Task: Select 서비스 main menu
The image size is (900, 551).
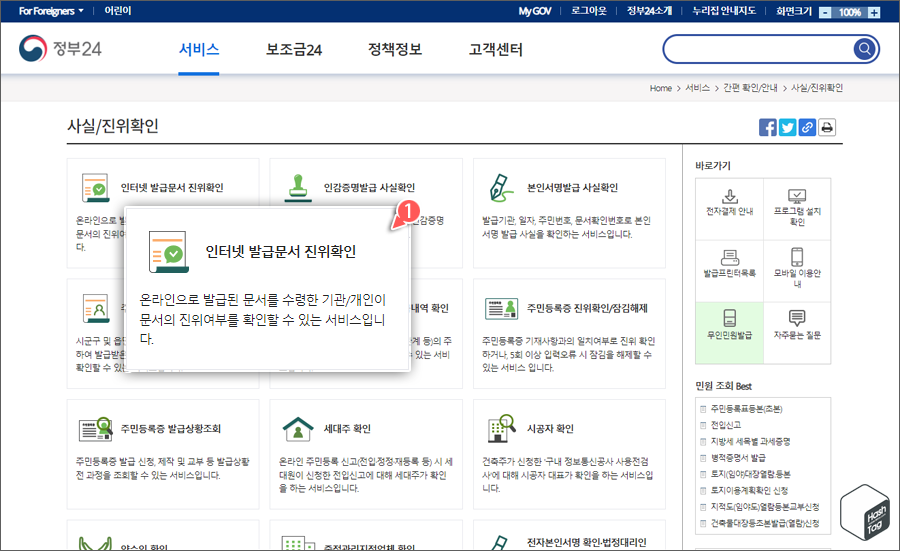Action: point(199,49)
